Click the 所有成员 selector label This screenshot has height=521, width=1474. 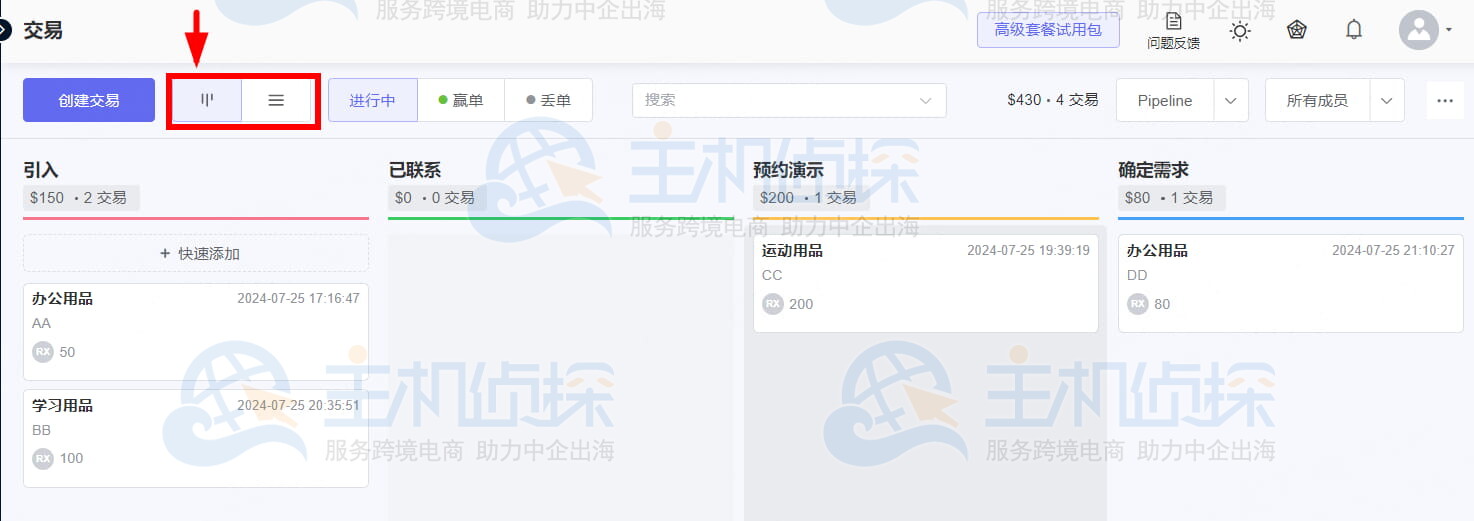[1317, 100]
